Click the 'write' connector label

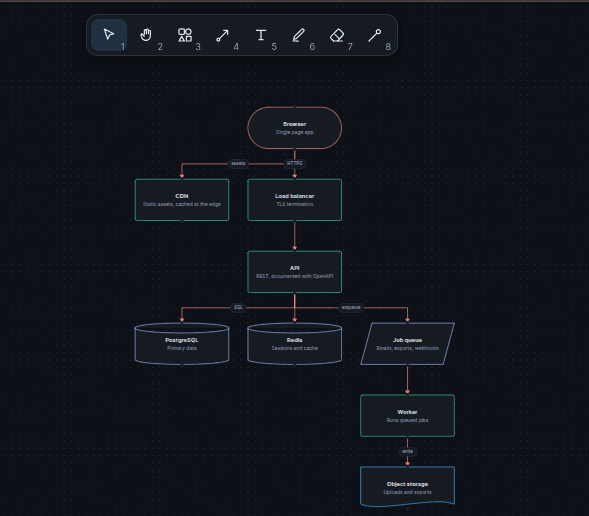click(408, 451)
